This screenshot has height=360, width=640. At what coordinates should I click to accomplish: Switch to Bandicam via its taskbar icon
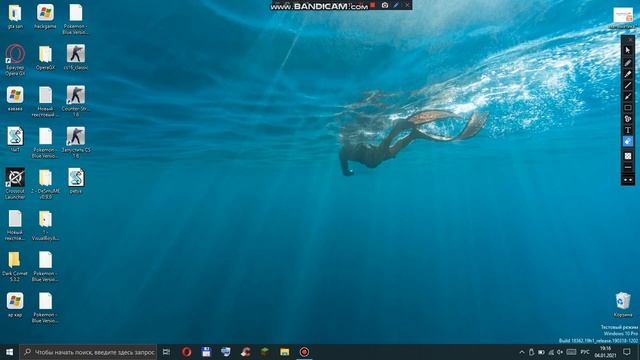click(304, 352)
